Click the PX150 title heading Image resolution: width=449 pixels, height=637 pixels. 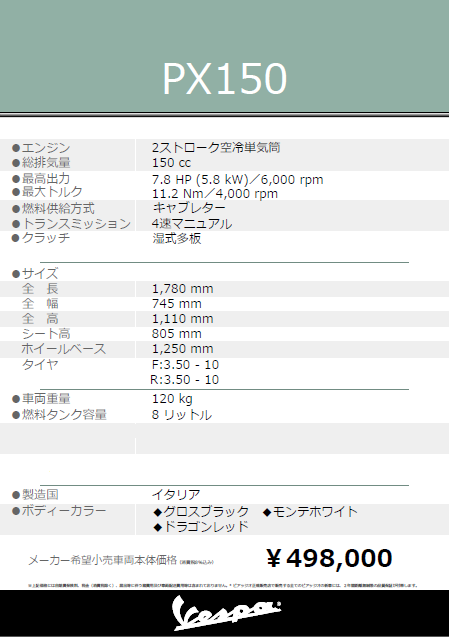(x=225, y=79)
